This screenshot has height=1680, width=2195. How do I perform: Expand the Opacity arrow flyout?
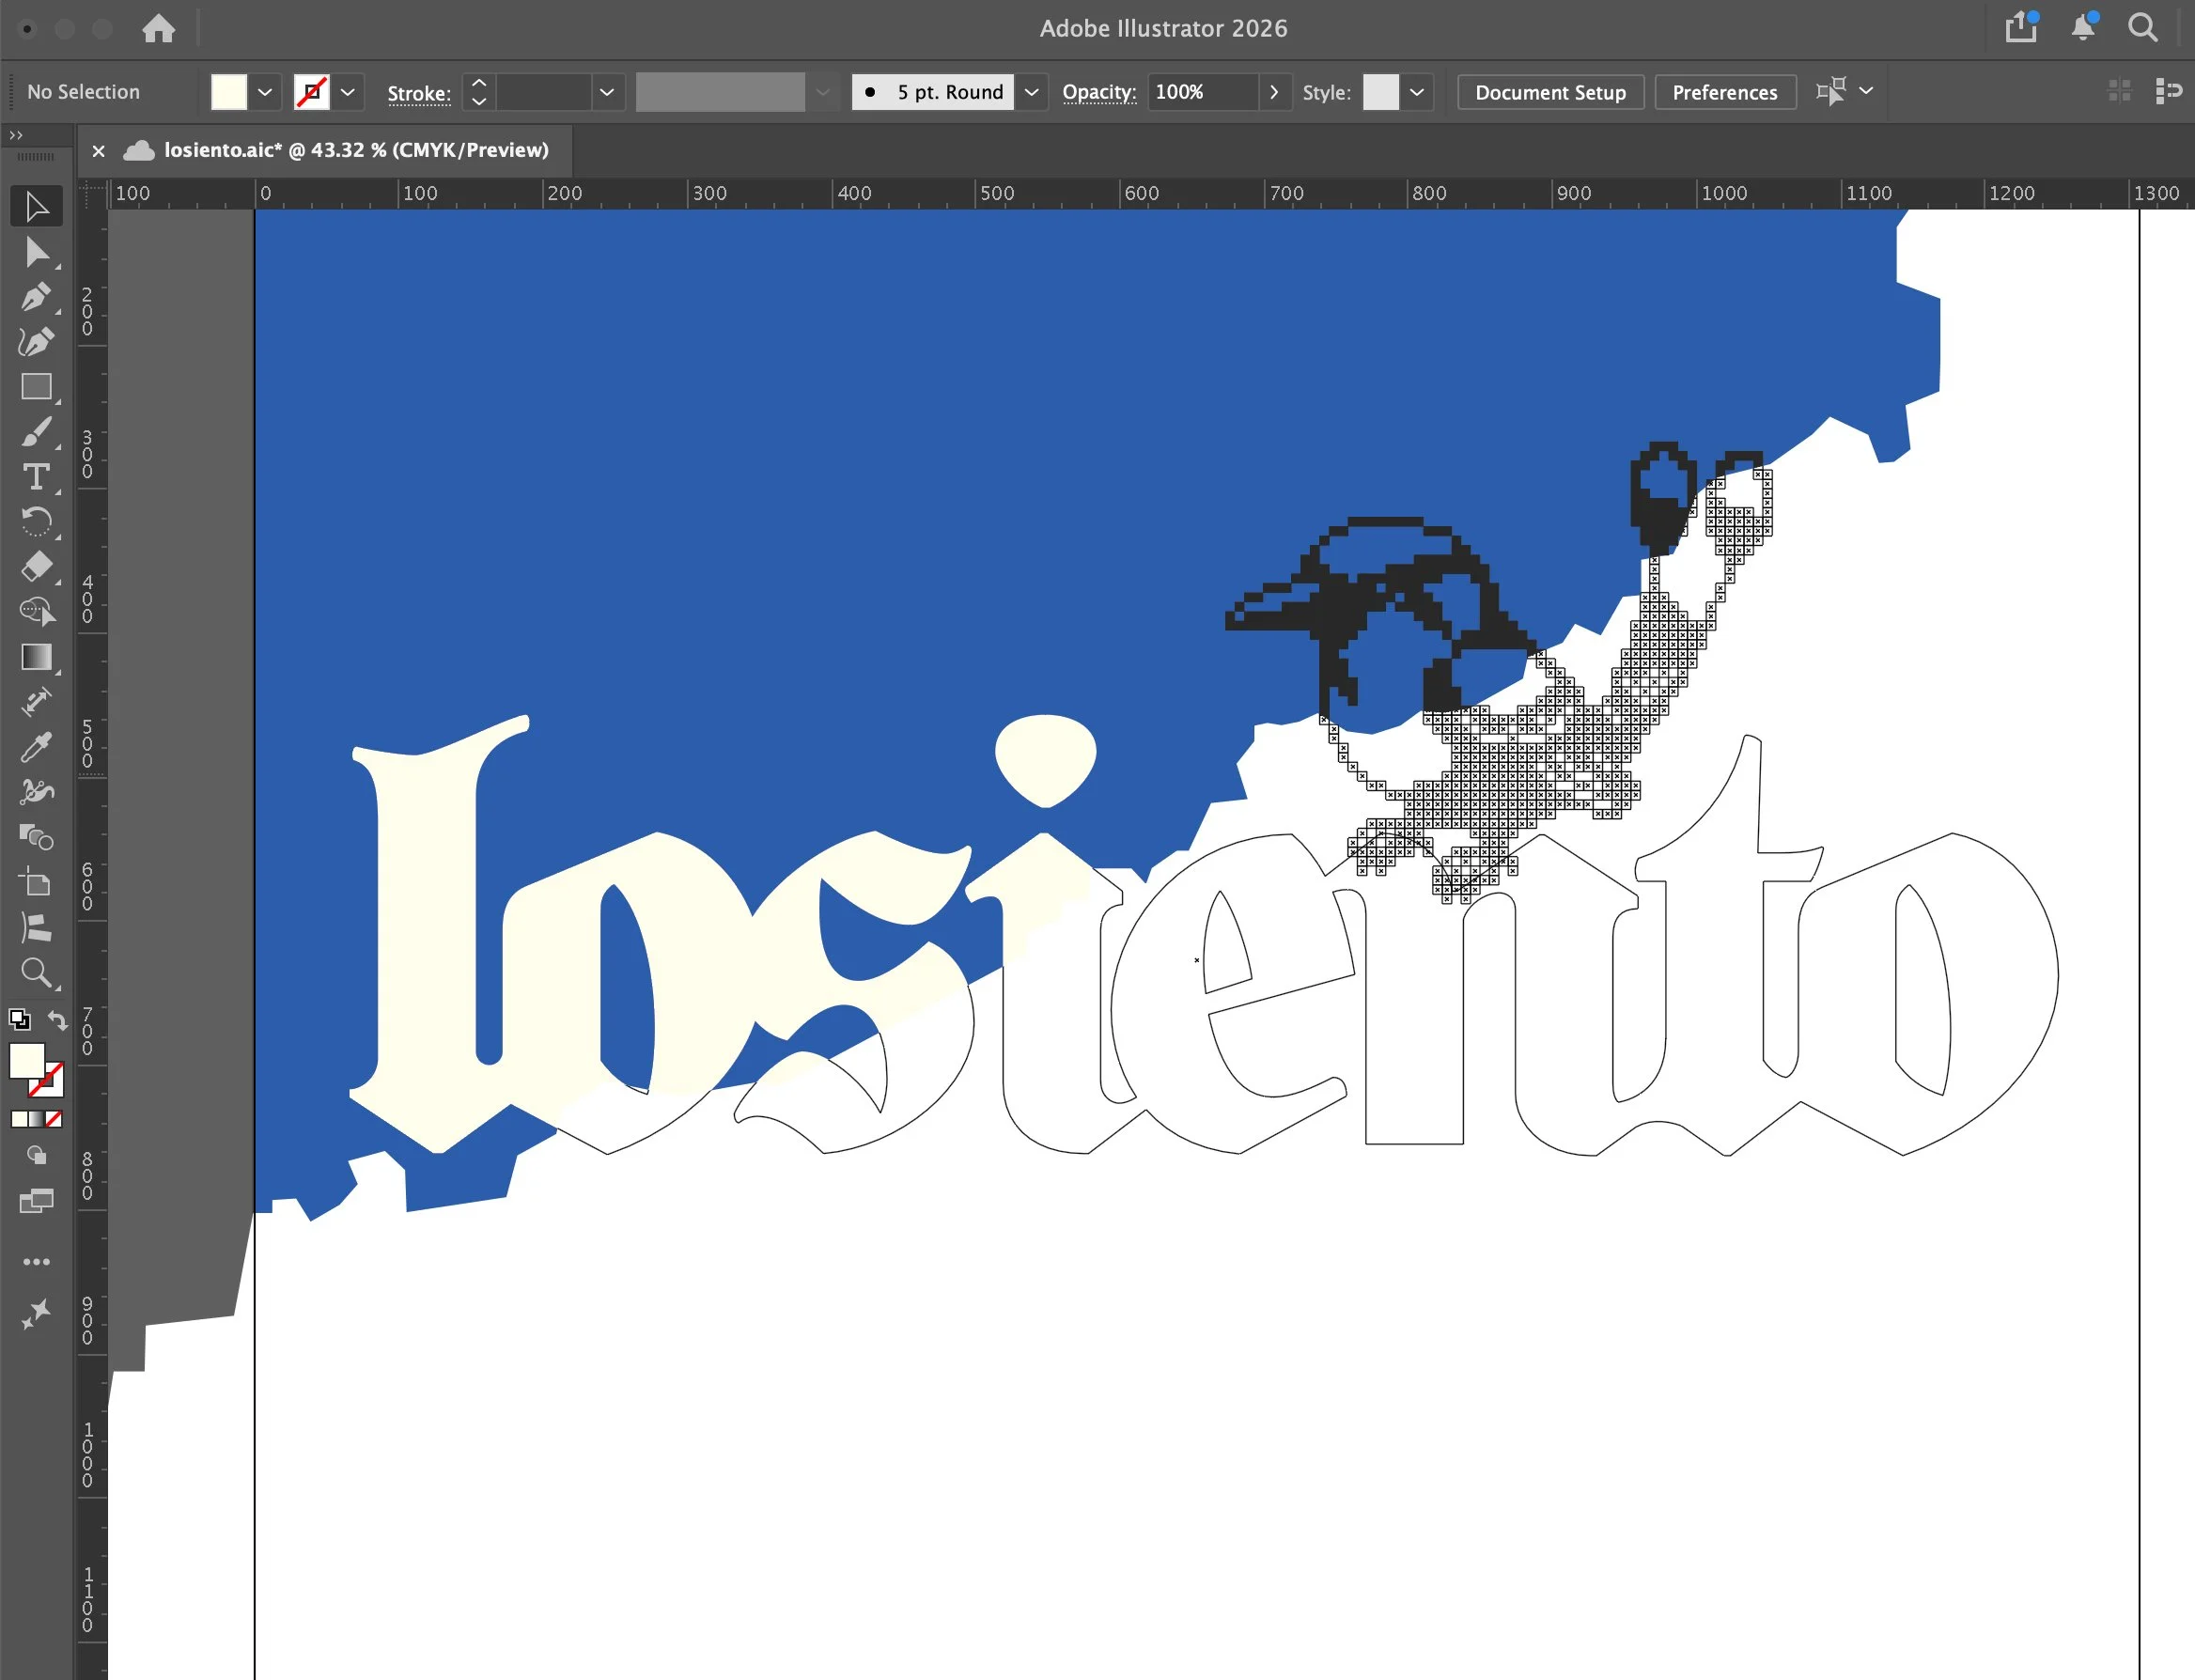click(x=1274, y=92)
